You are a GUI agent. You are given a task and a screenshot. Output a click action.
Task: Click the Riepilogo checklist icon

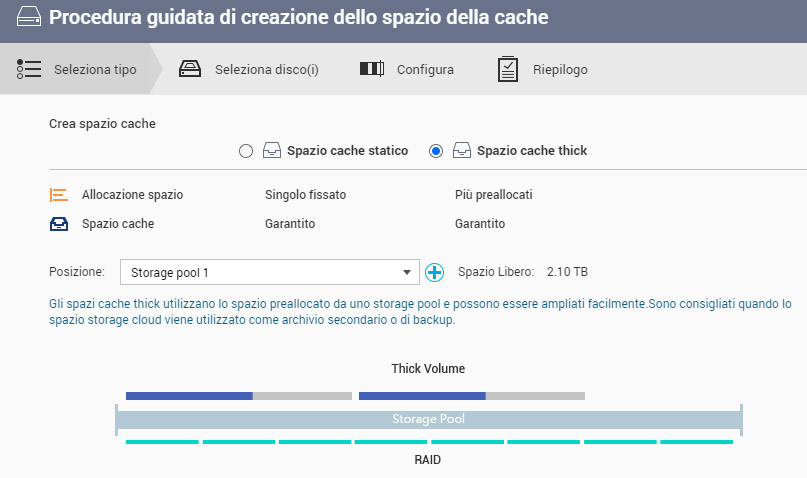[508, 69]
